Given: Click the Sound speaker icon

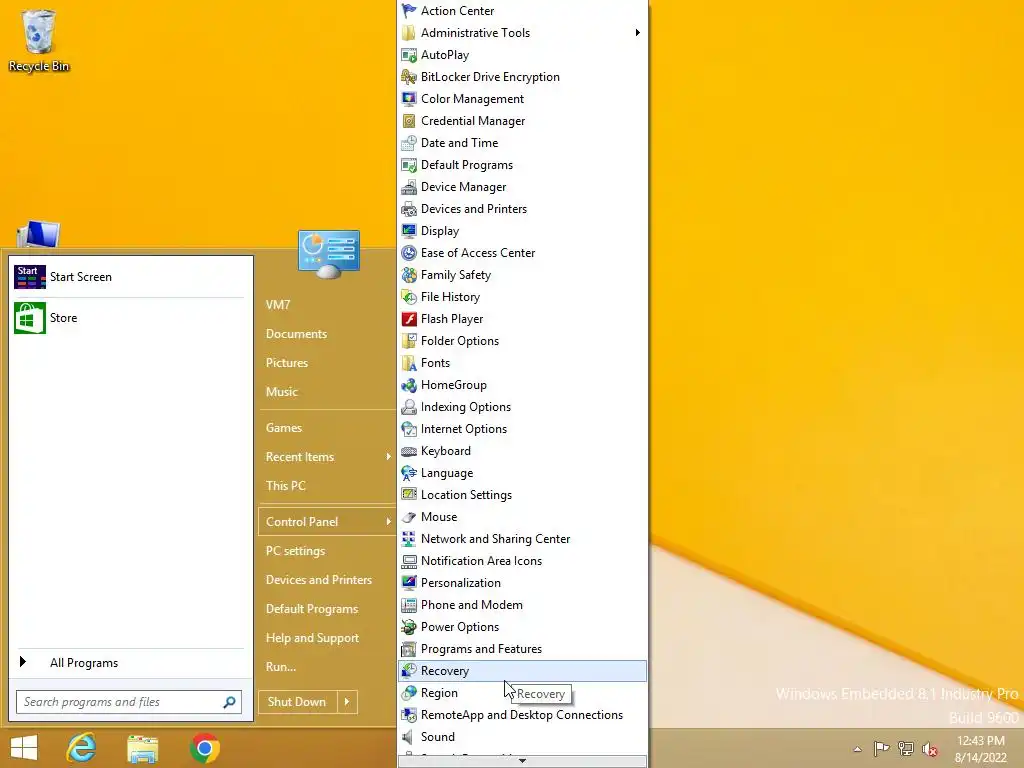Looking at the screenshot, I should tap(409, 737).
